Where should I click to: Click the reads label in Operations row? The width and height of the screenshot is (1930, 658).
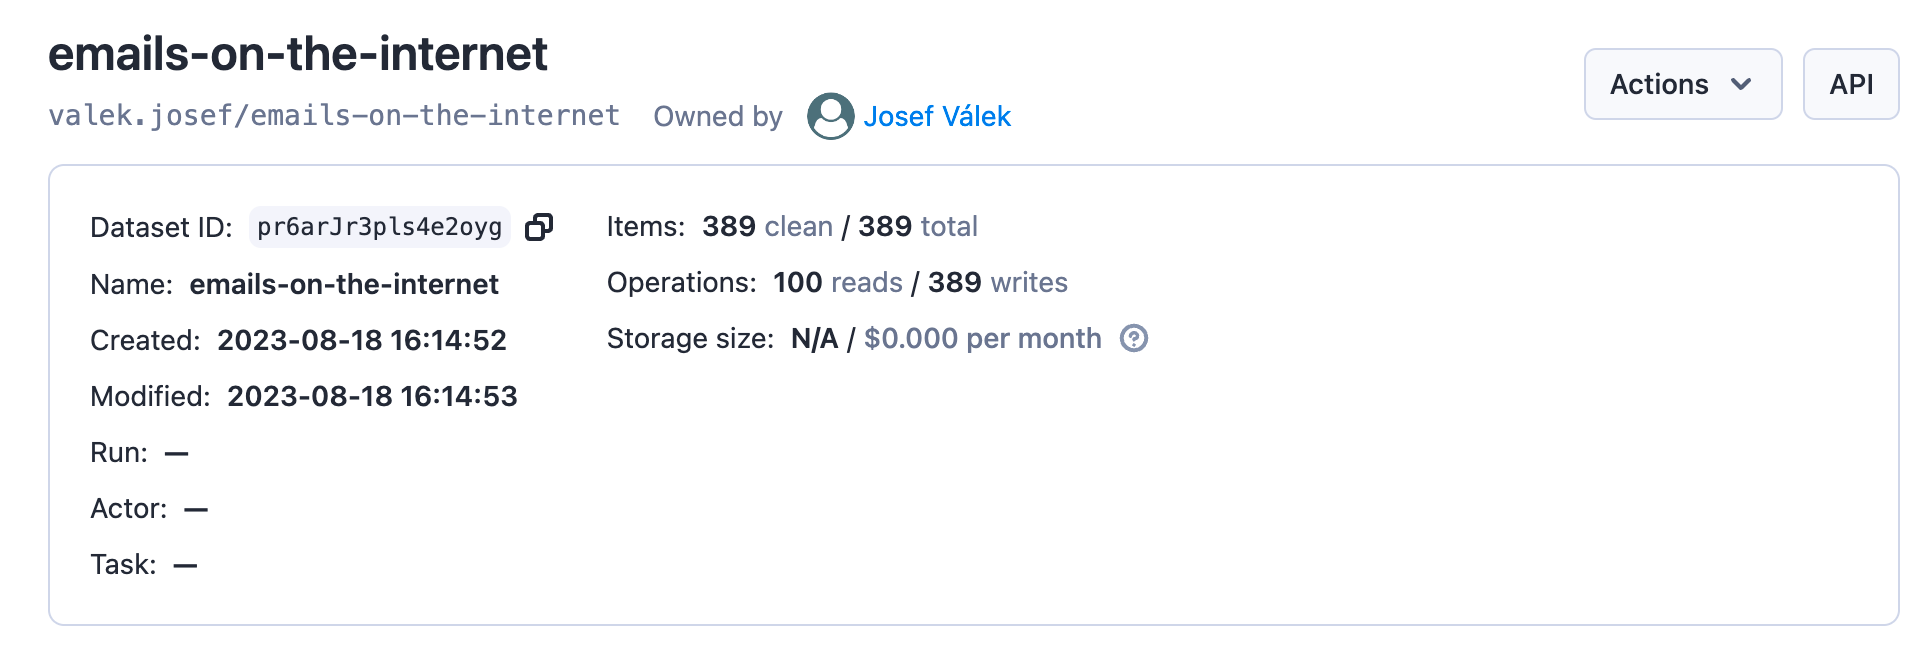[x=867, y=283]
